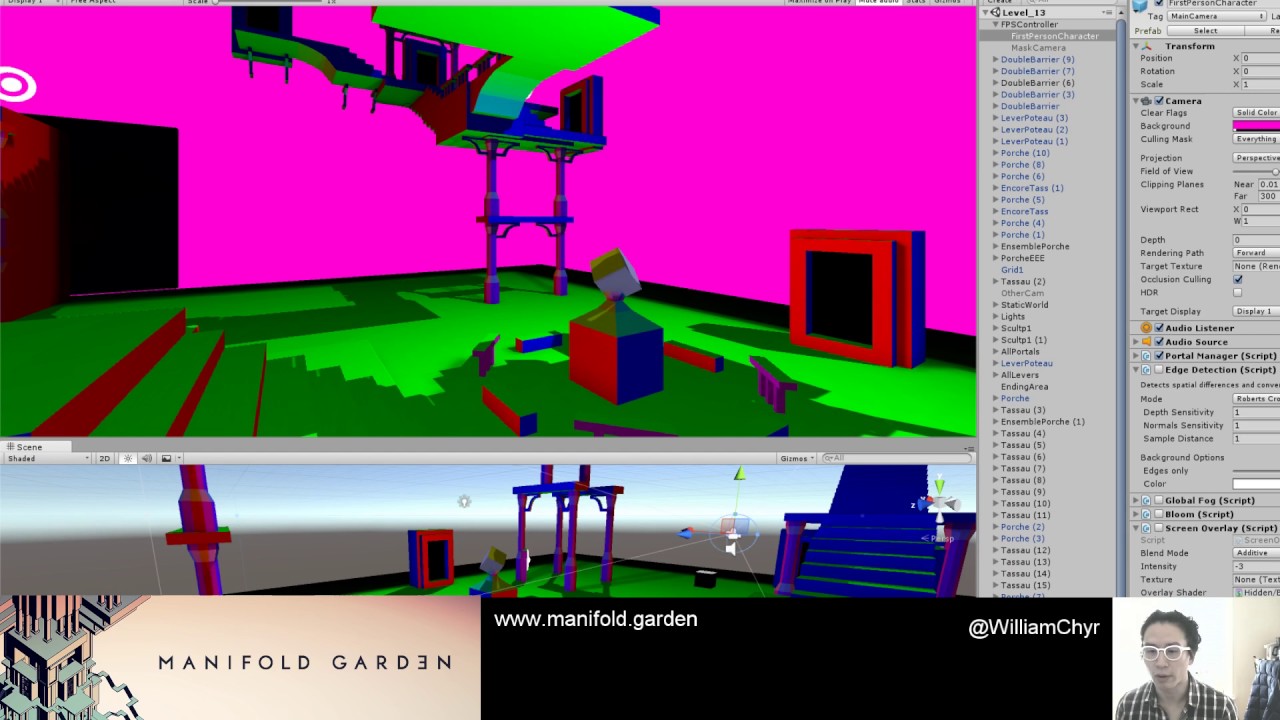Click the Bloom script icon
Screen dimensions: 1280x720
point(1146,514)
